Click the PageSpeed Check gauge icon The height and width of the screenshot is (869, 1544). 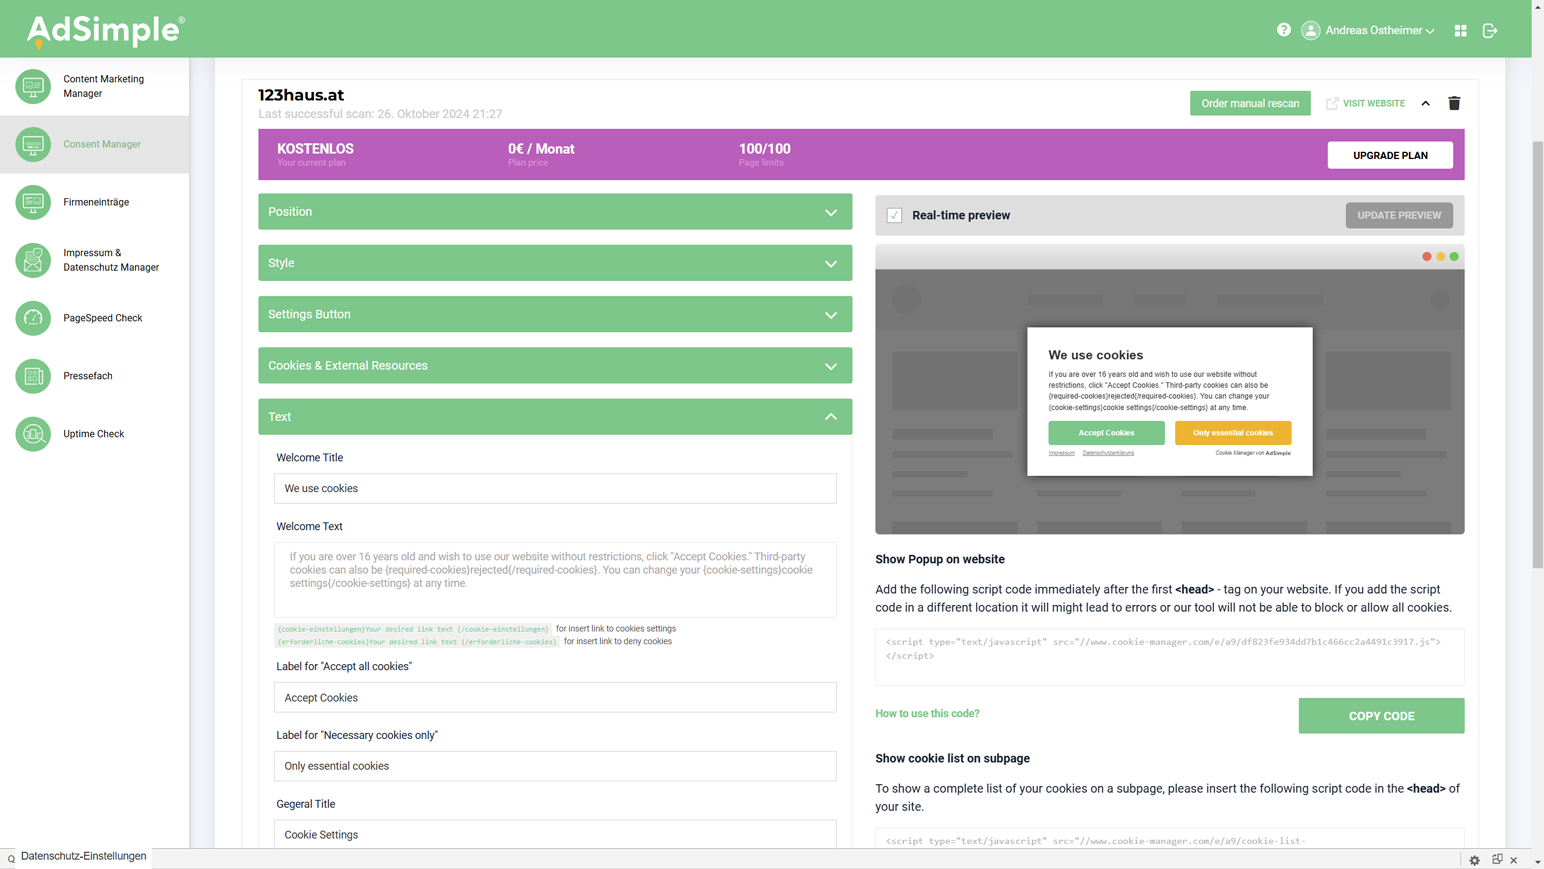[x=33, y=318]
